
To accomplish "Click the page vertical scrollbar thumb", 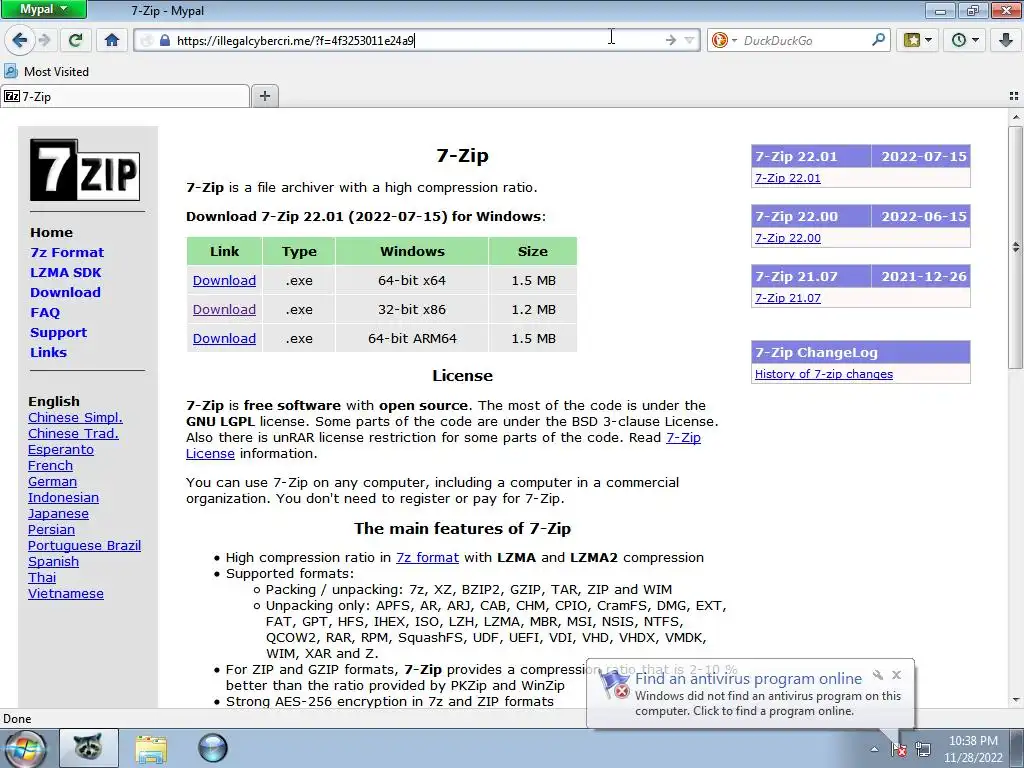I will point(1016,248).
